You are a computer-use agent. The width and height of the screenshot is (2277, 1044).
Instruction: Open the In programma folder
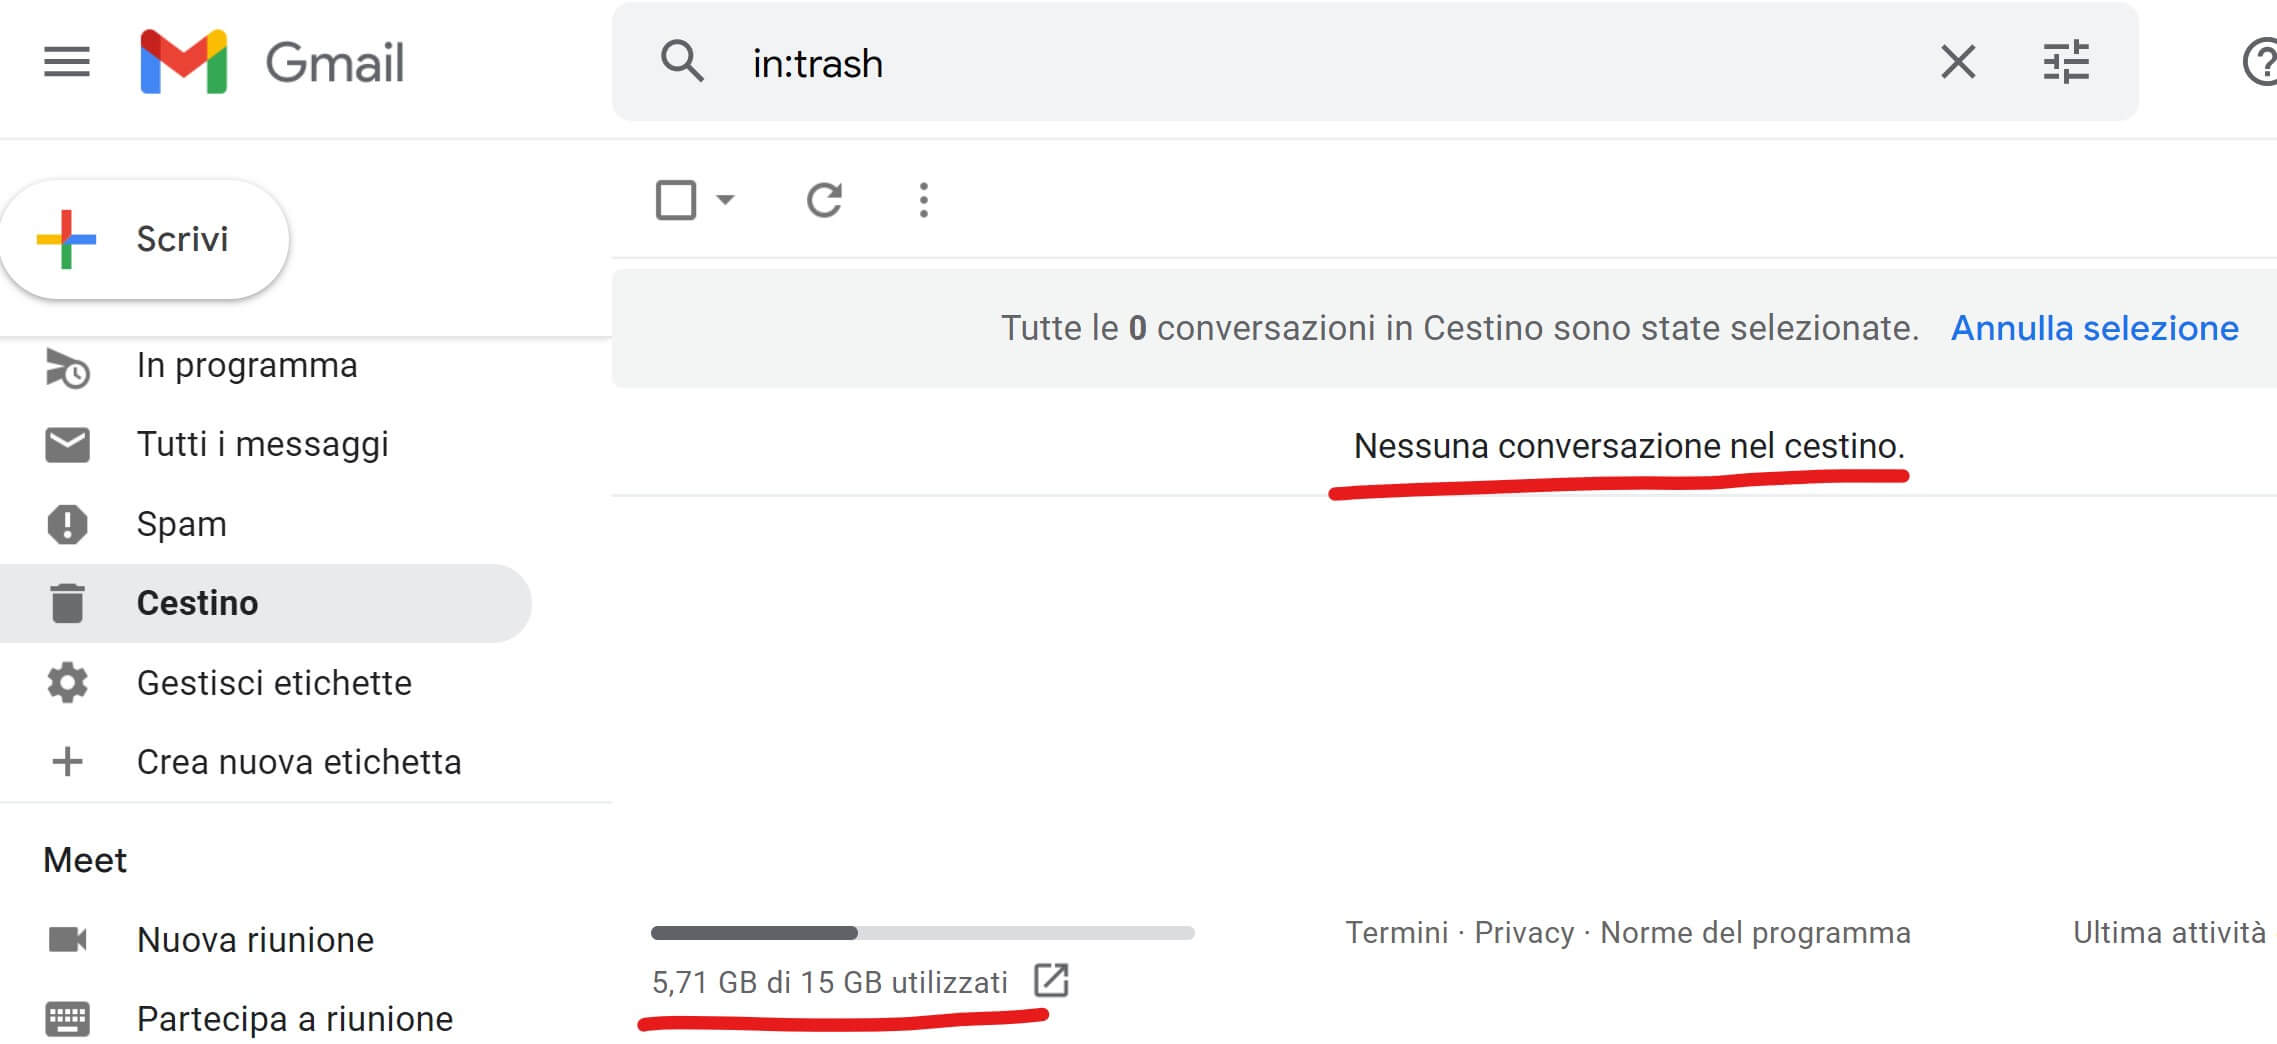[246, 366]
